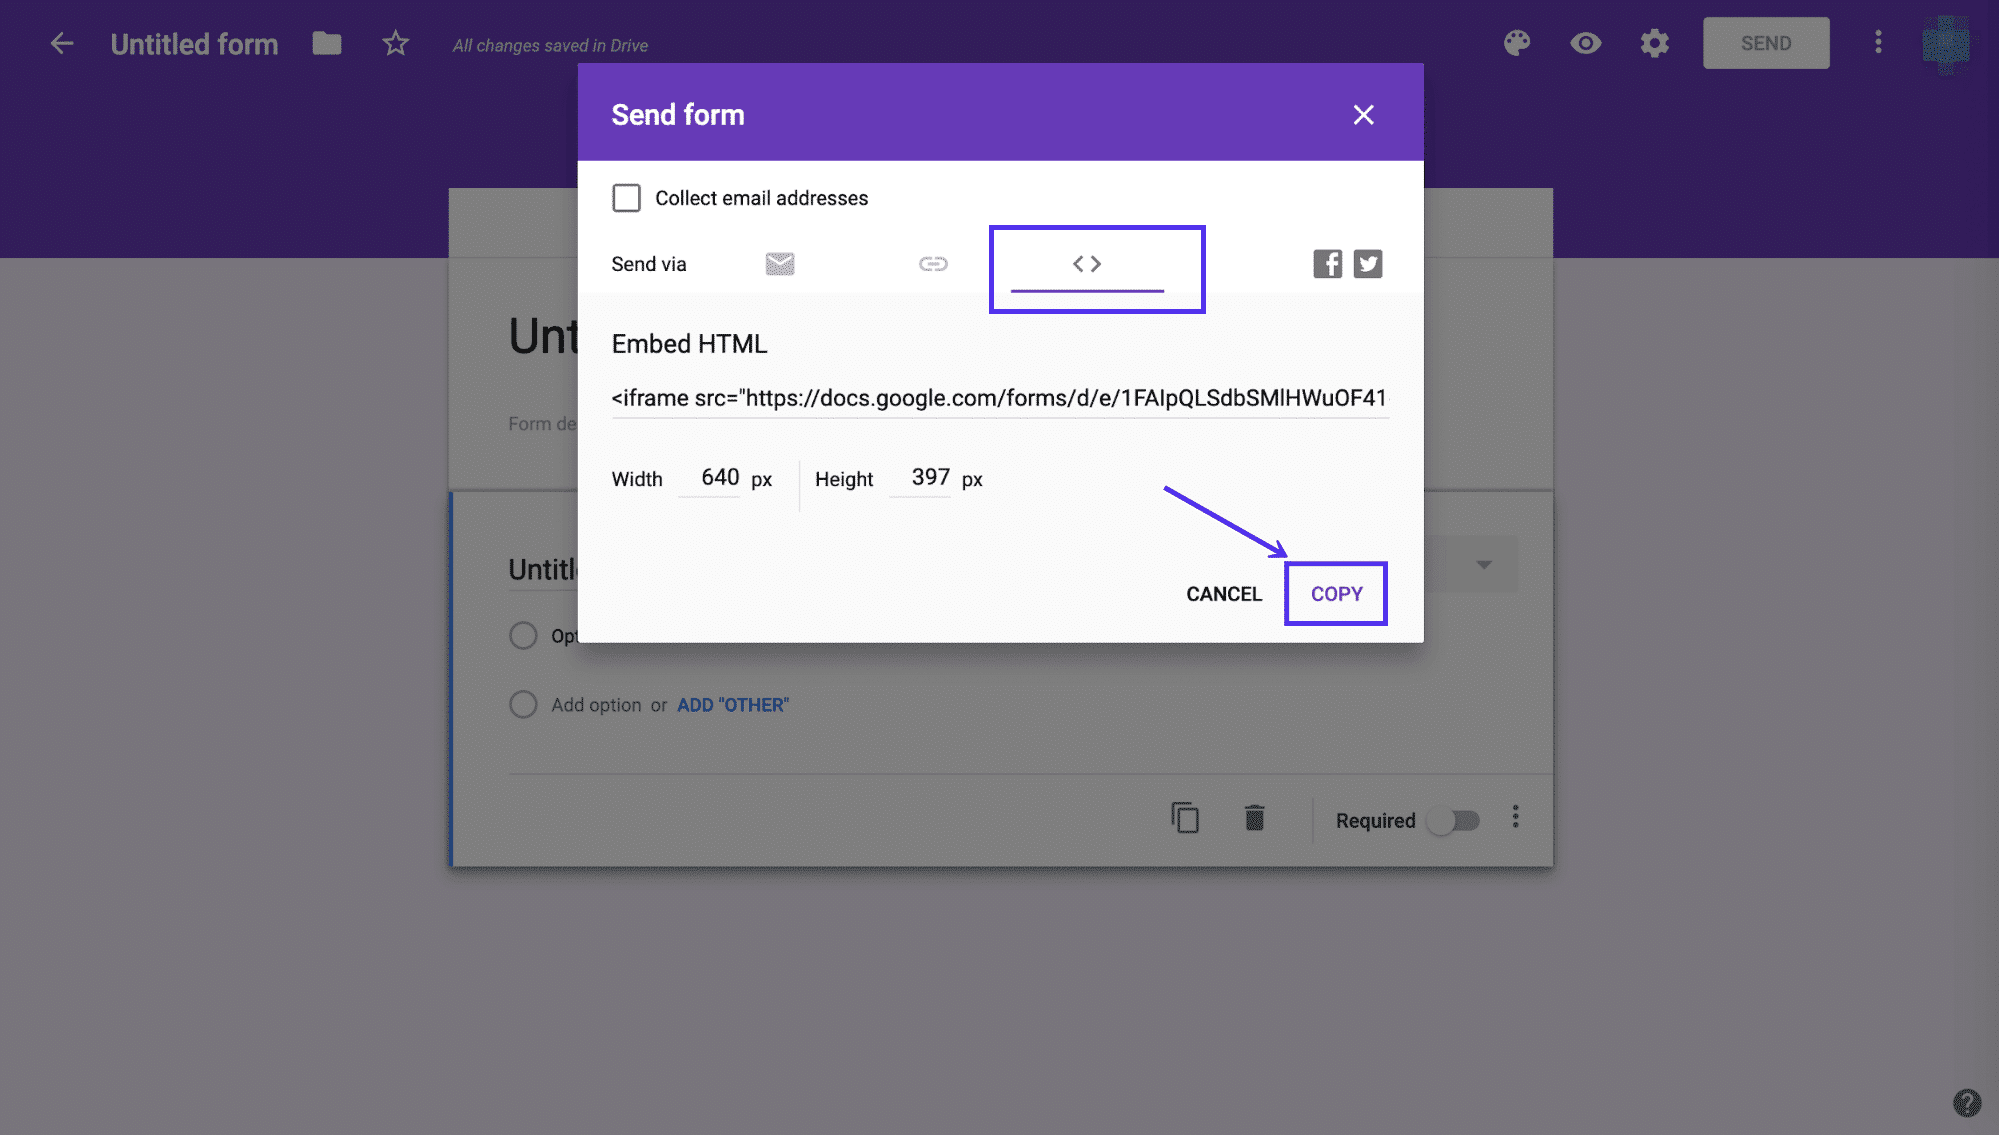Click the COPY button
1999x1135 pixels.
pyautogui.click(x=1336, y=593)
